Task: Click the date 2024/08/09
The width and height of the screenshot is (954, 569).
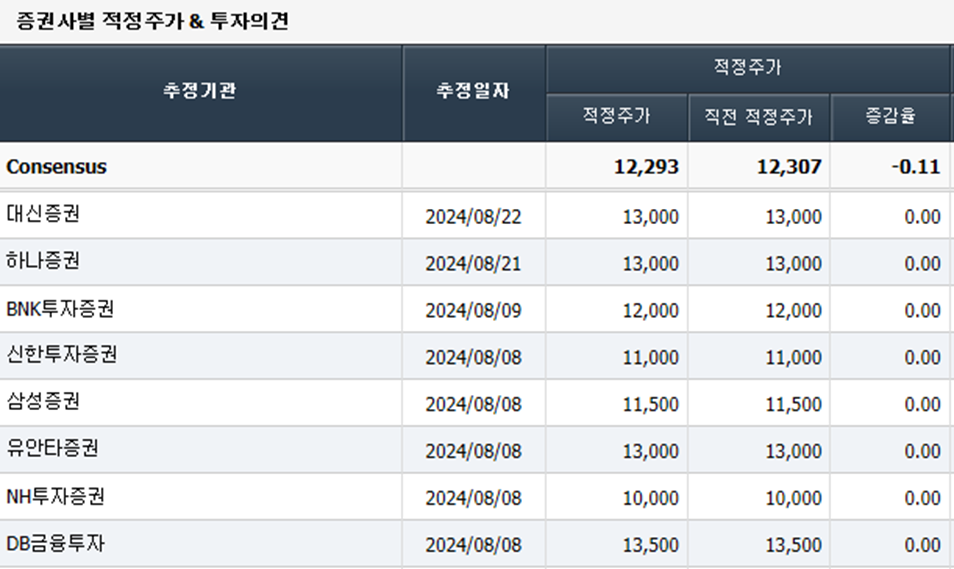Action: pos(473,310)
